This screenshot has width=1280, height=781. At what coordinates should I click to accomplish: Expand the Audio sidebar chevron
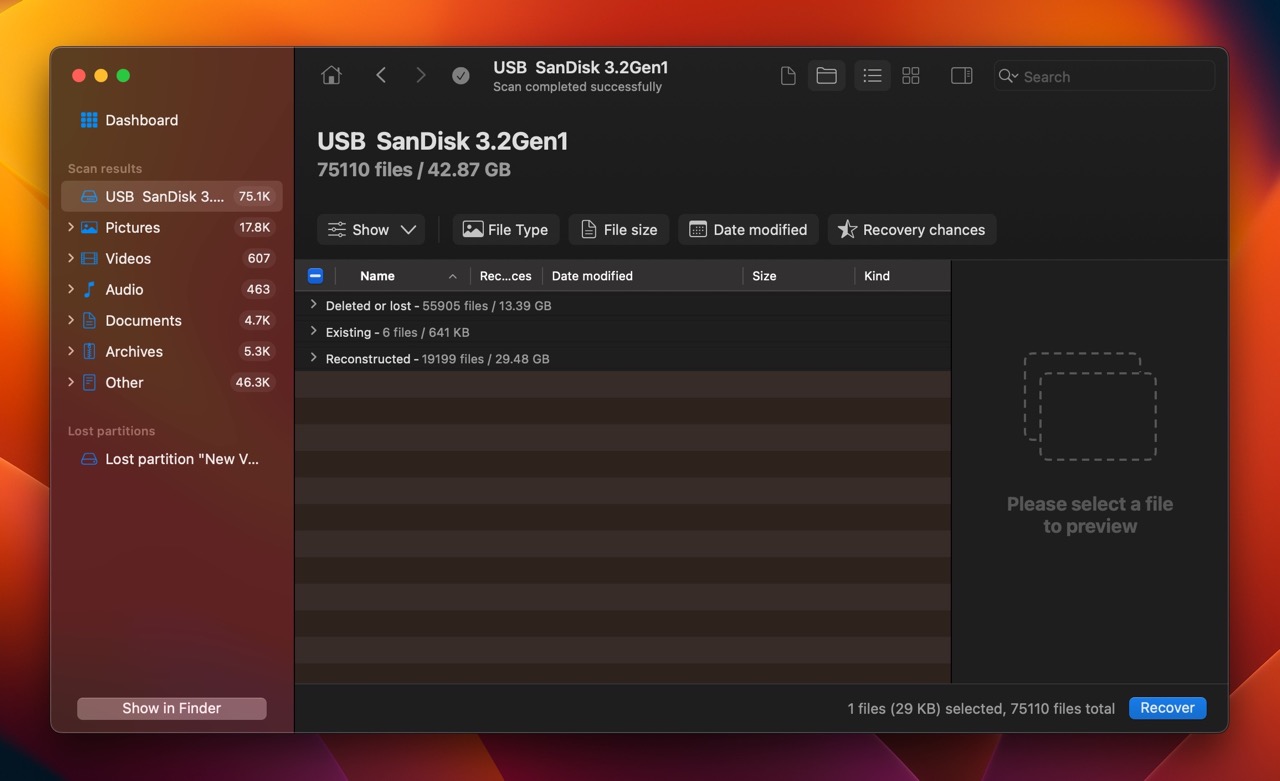(70, 289)
